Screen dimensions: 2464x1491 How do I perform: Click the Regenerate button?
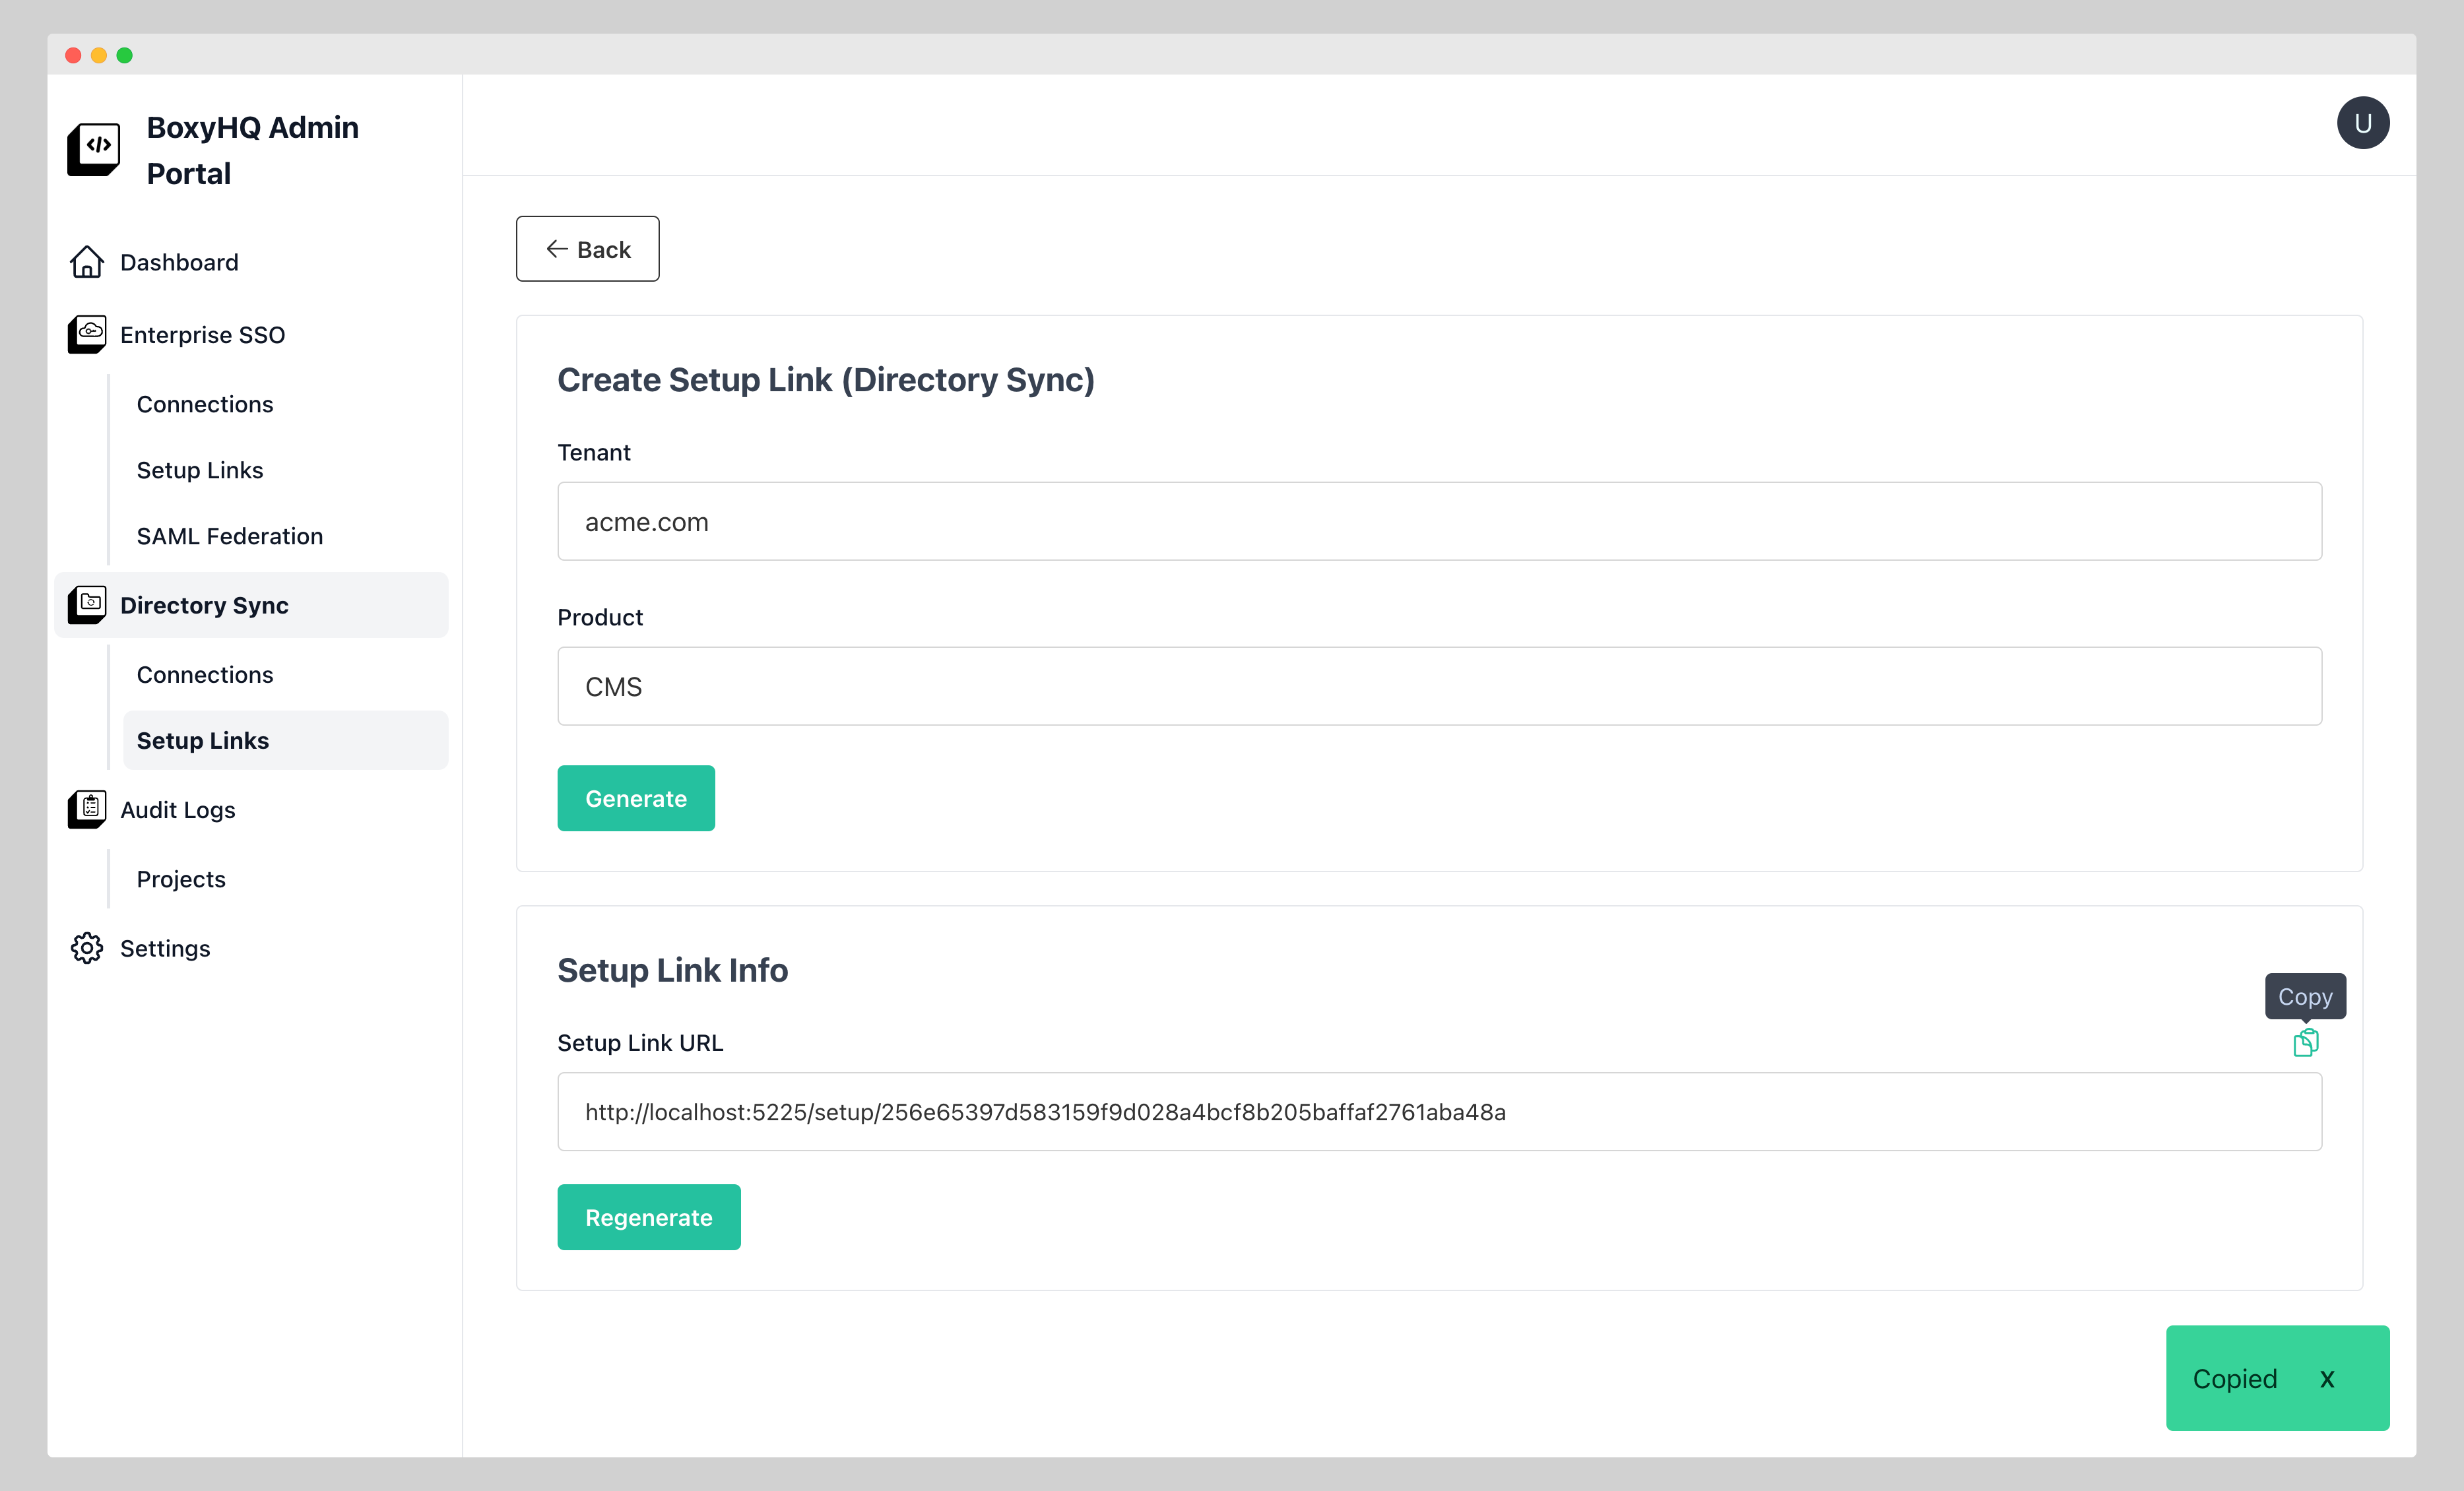[x=648, y=1217]
